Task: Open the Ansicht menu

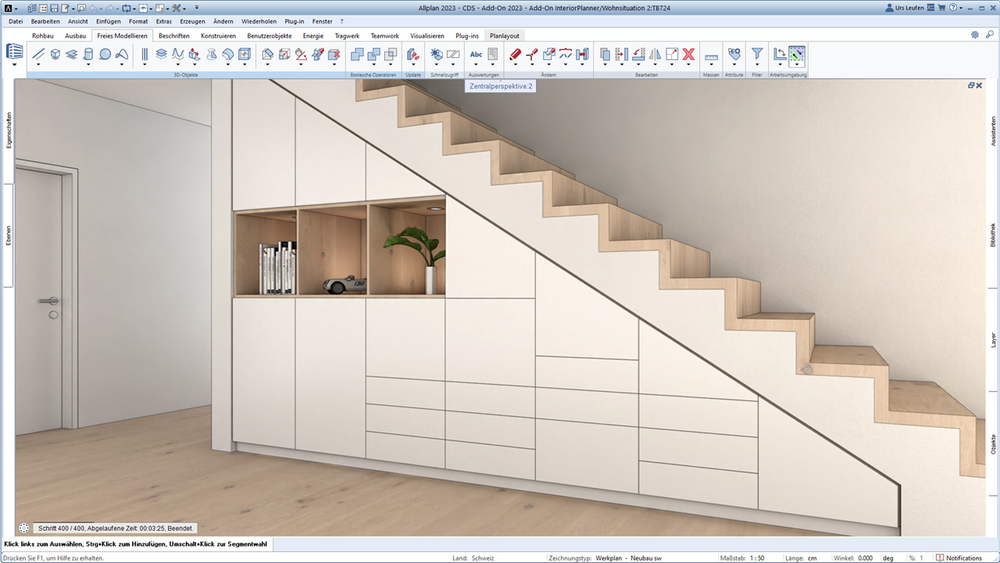Action: pyautogui.click(x=78, y=21)
